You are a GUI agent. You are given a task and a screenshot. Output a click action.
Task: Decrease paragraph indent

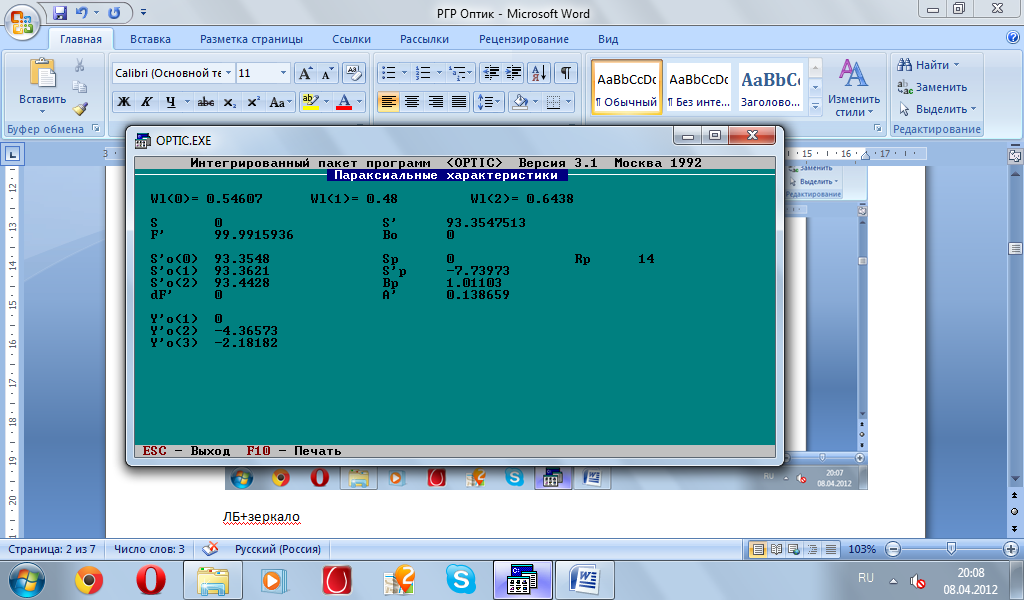[x=490, y=73]
